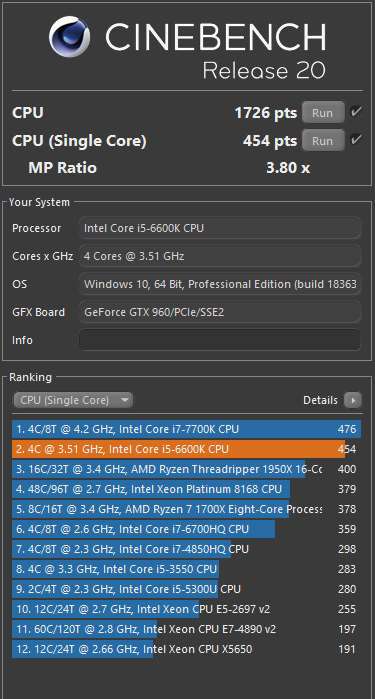Select ranking row Xeon CPU E7-4890 v2
This screenshot has height=699, width=375.
point(186,629)
